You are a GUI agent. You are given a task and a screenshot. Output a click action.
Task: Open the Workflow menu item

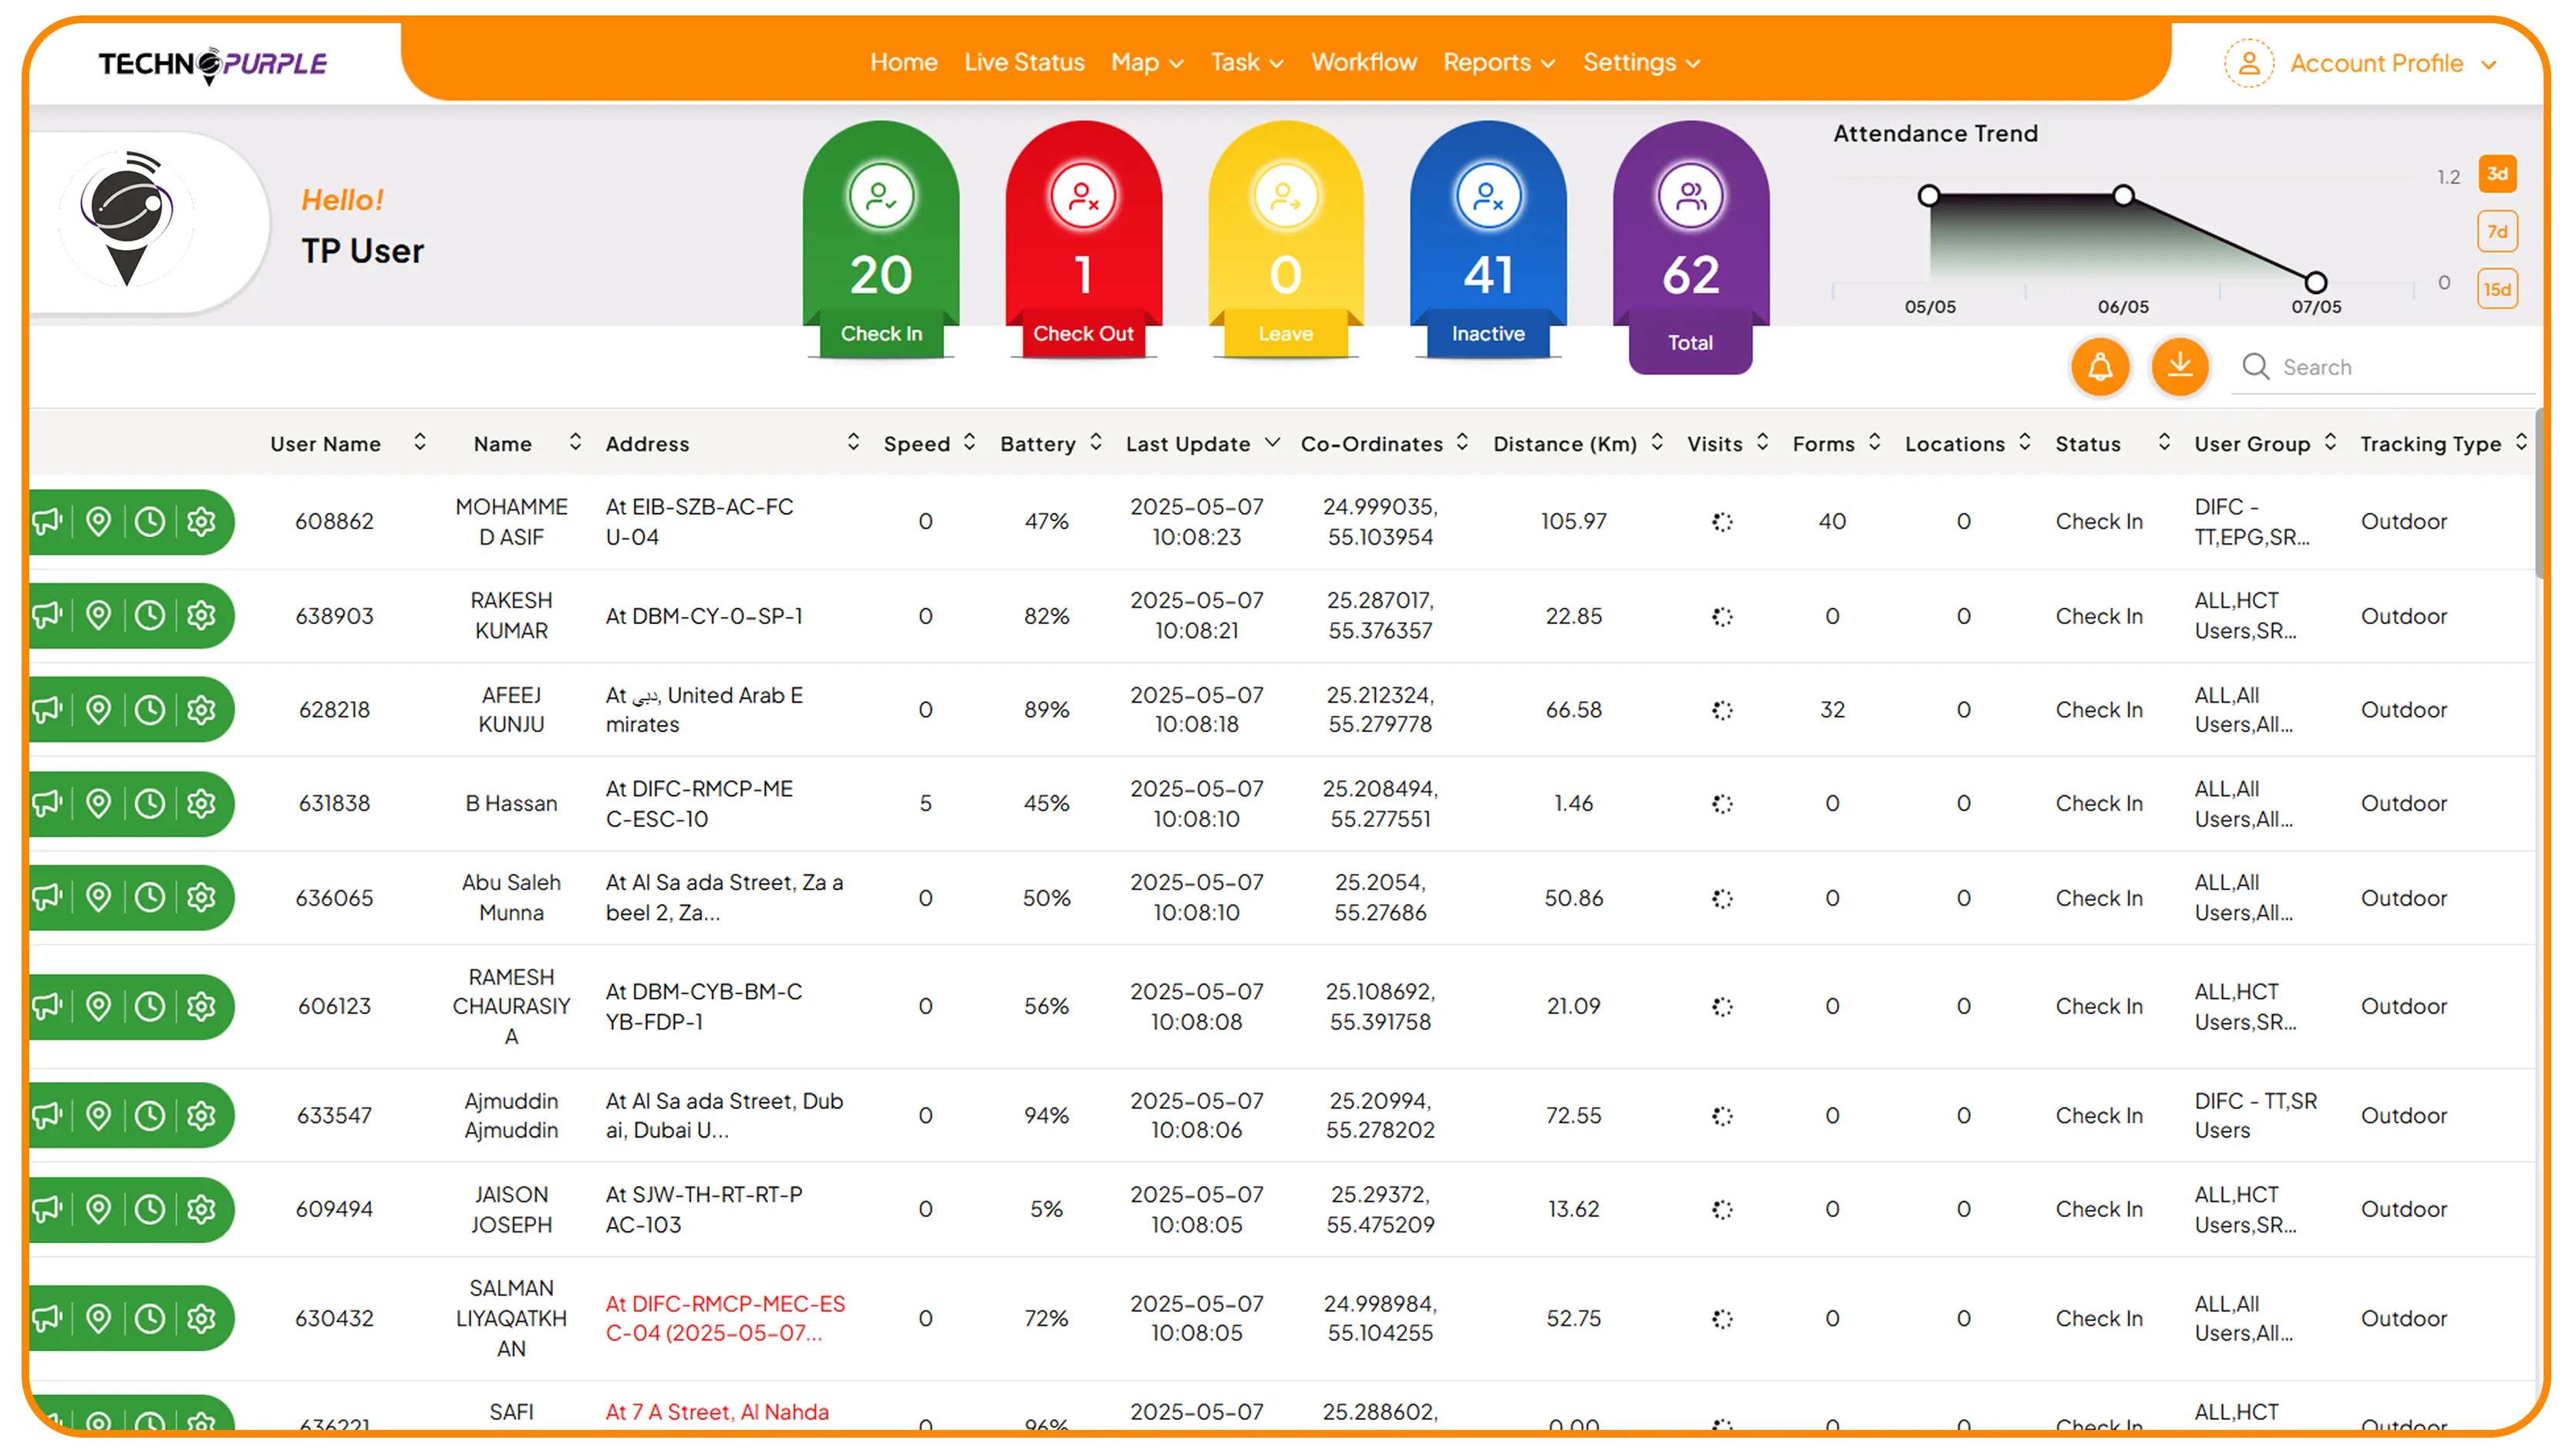[x=1363, y=62]
